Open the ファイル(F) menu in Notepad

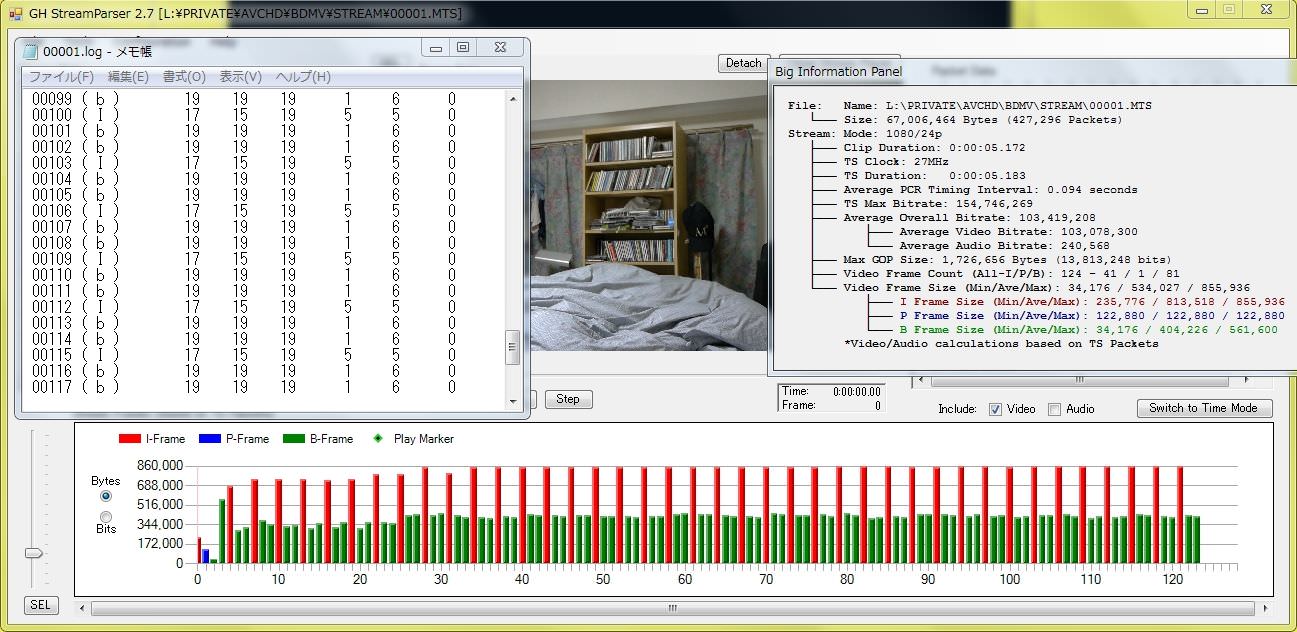coord(61,77)
